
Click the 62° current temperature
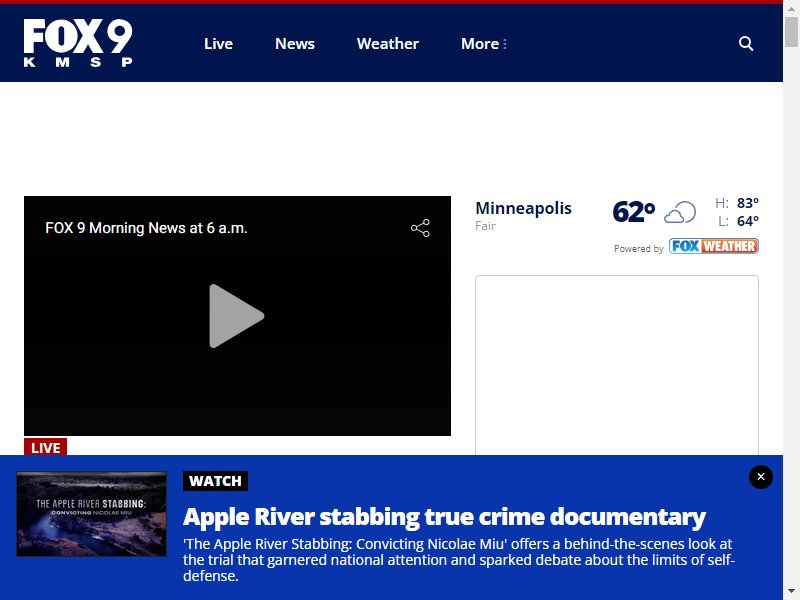point(634,212)
